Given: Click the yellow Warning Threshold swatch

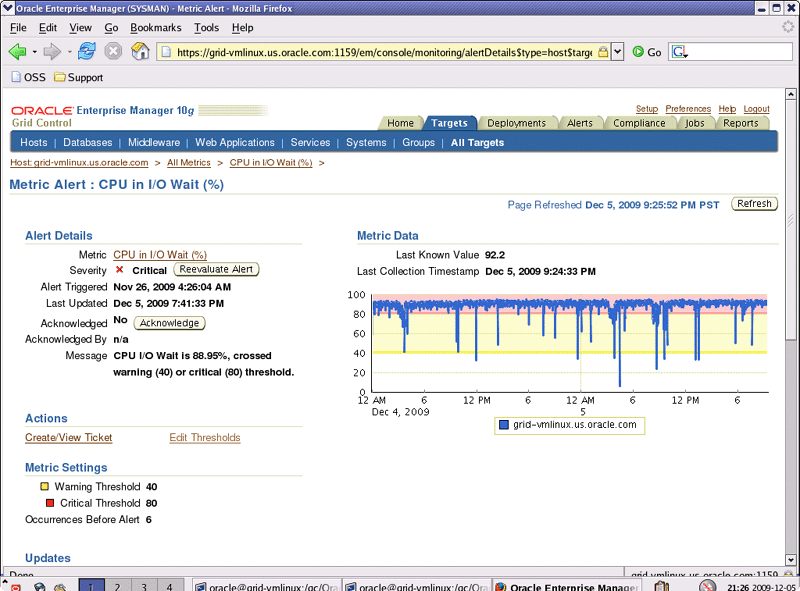Looking at the screenshot, I should [44, 486].
